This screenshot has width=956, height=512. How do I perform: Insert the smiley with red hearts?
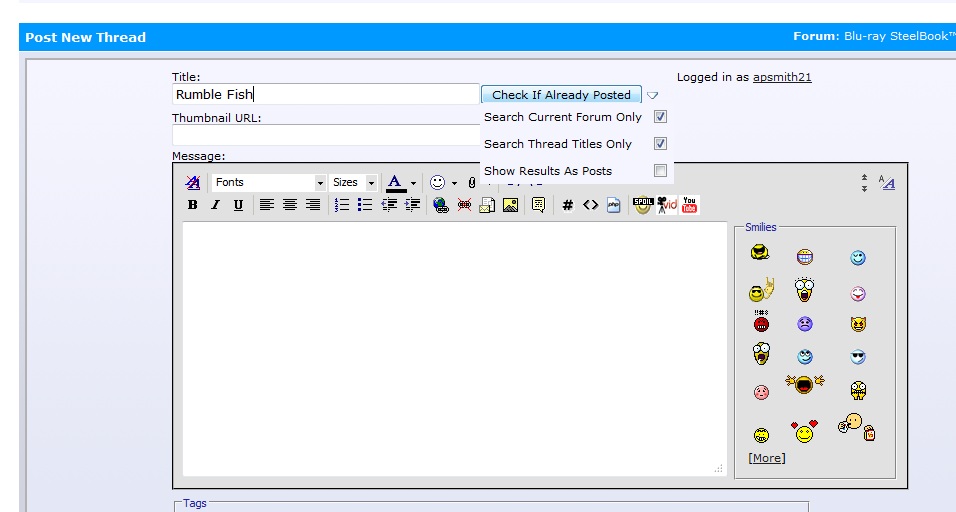[804, 431]
